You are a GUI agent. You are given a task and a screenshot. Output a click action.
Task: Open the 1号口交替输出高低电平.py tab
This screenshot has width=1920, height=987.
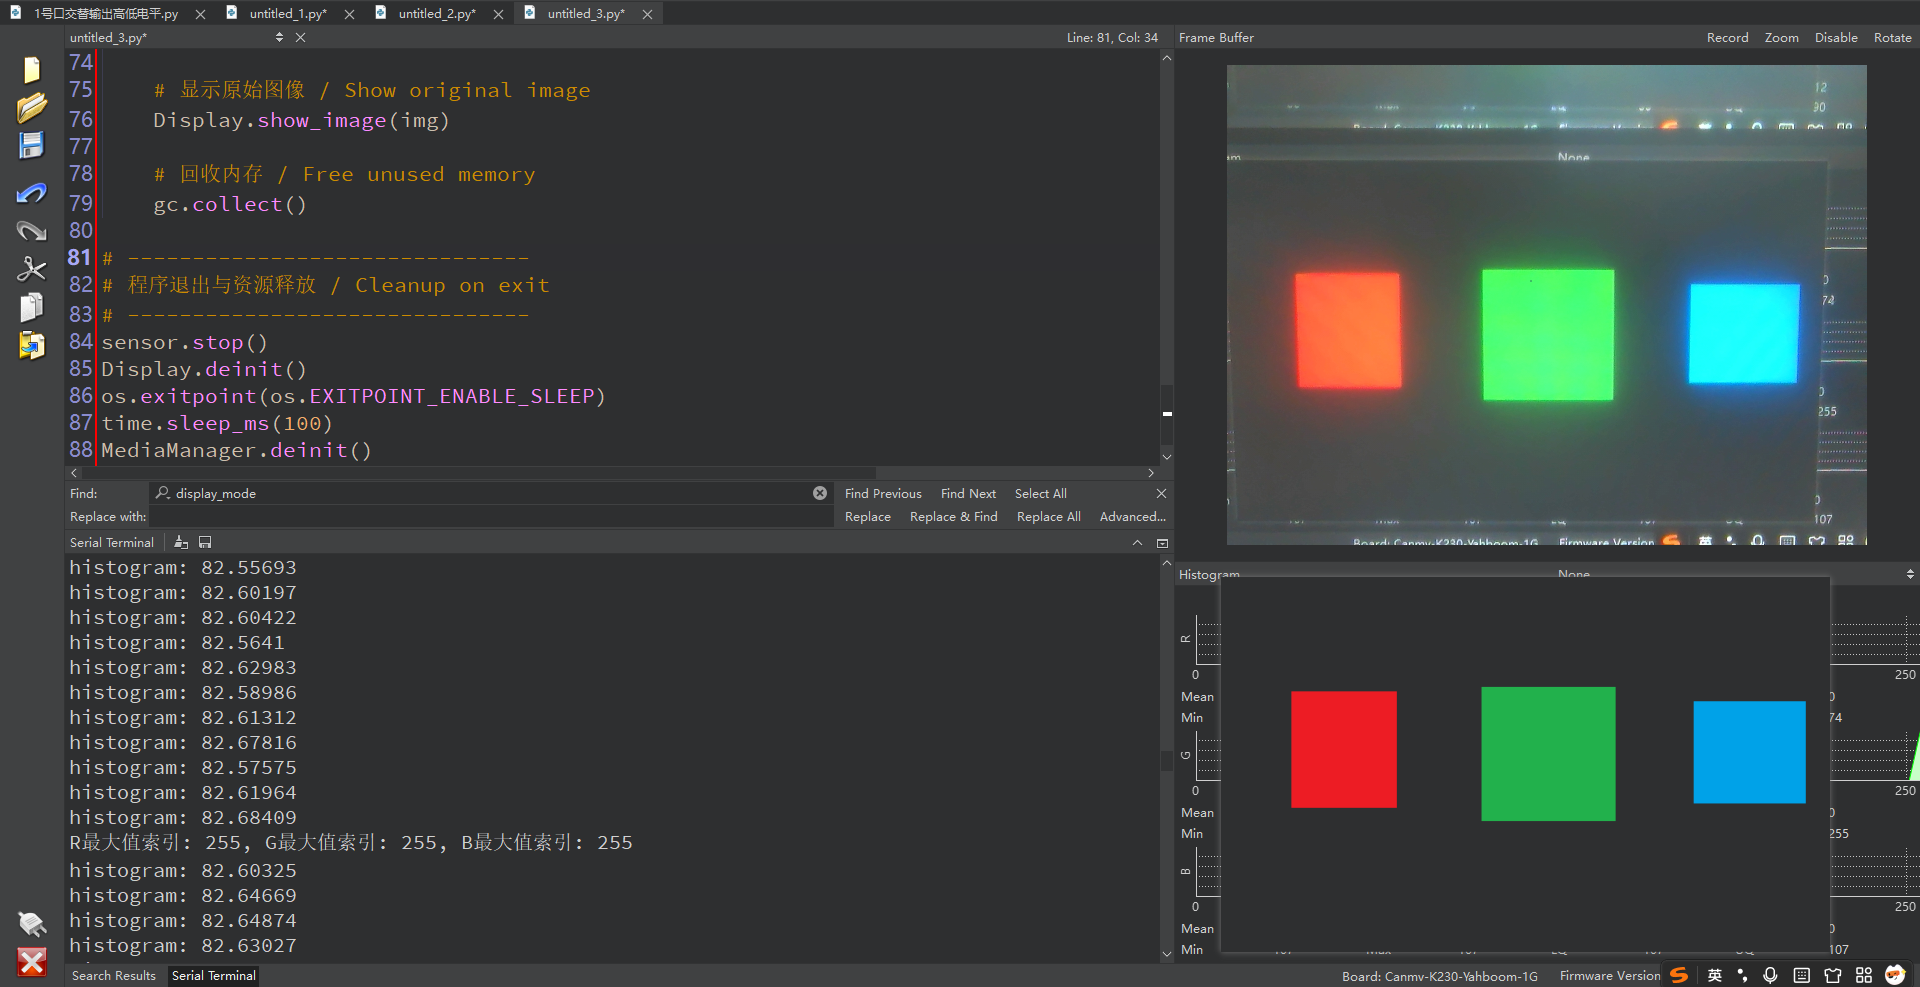(106, 13)
